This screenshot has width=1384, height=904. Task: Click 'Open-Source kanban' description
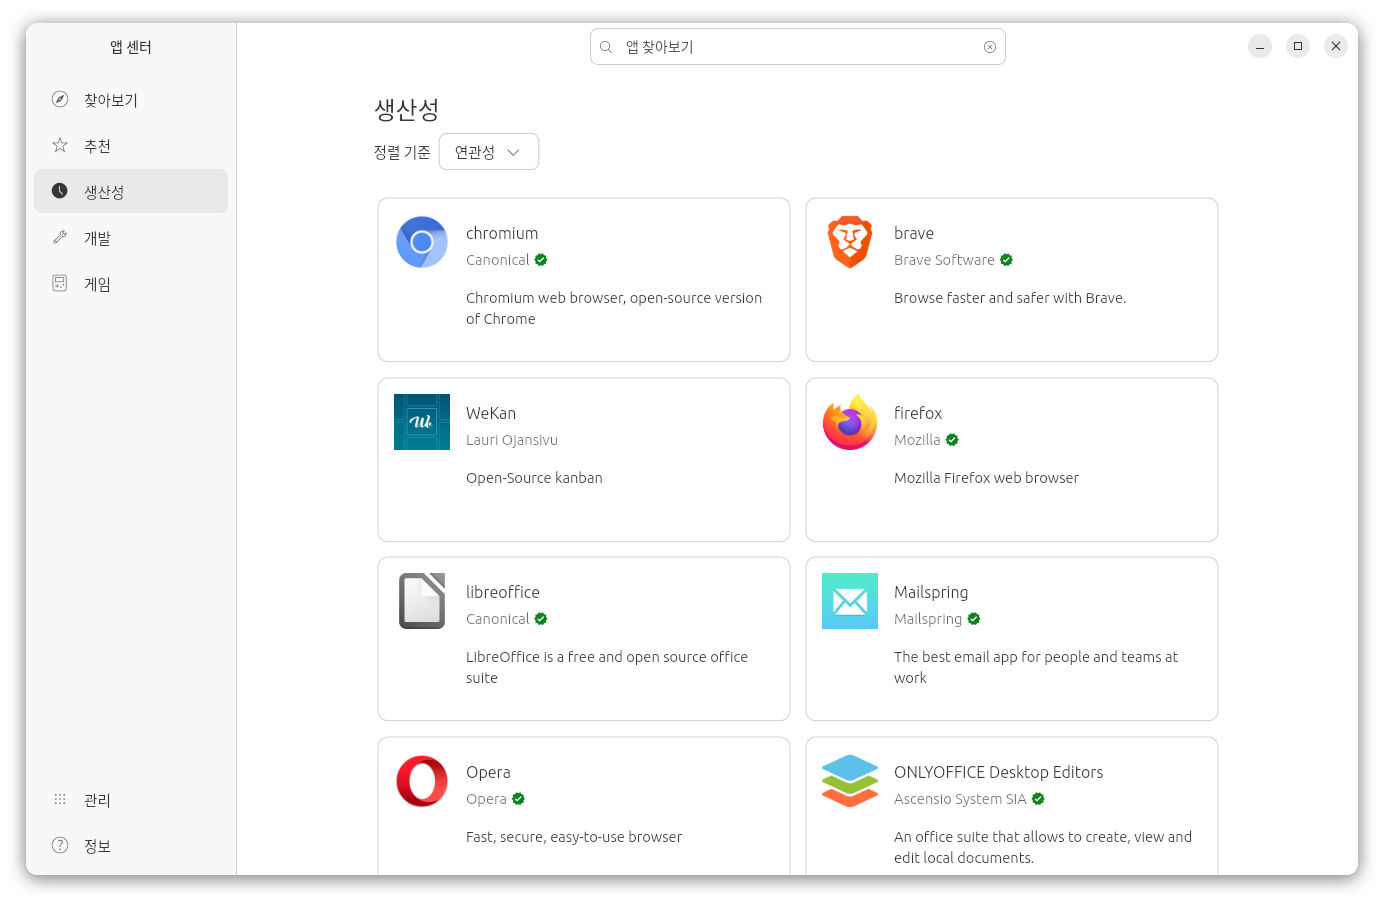point(534,478)
